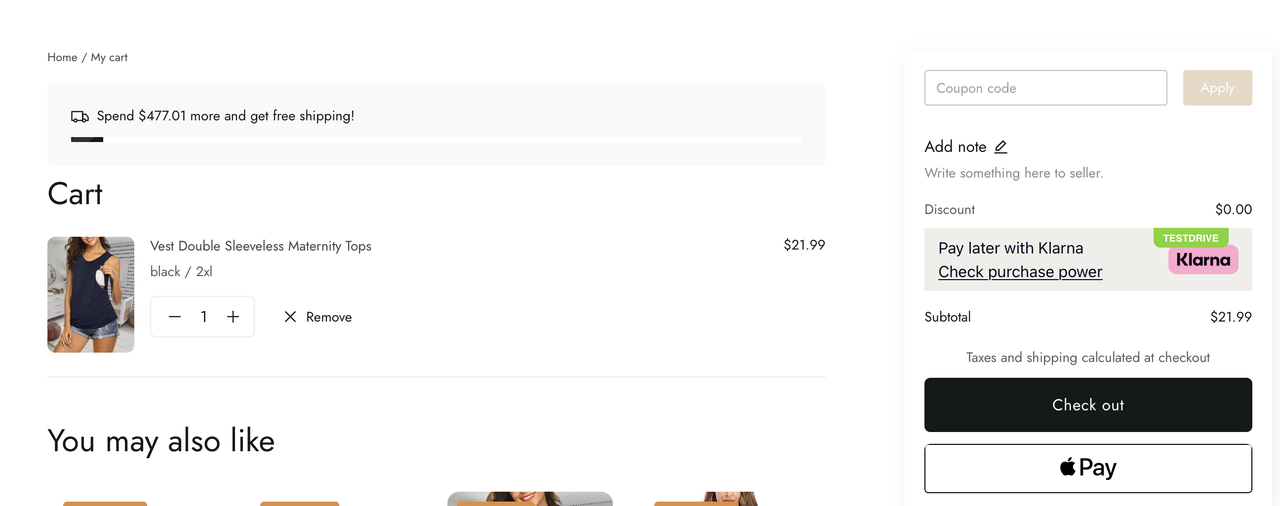This screenshot has width=1280, height=506.
Task: Click the Check out button
Action: tap(1088, 405)
